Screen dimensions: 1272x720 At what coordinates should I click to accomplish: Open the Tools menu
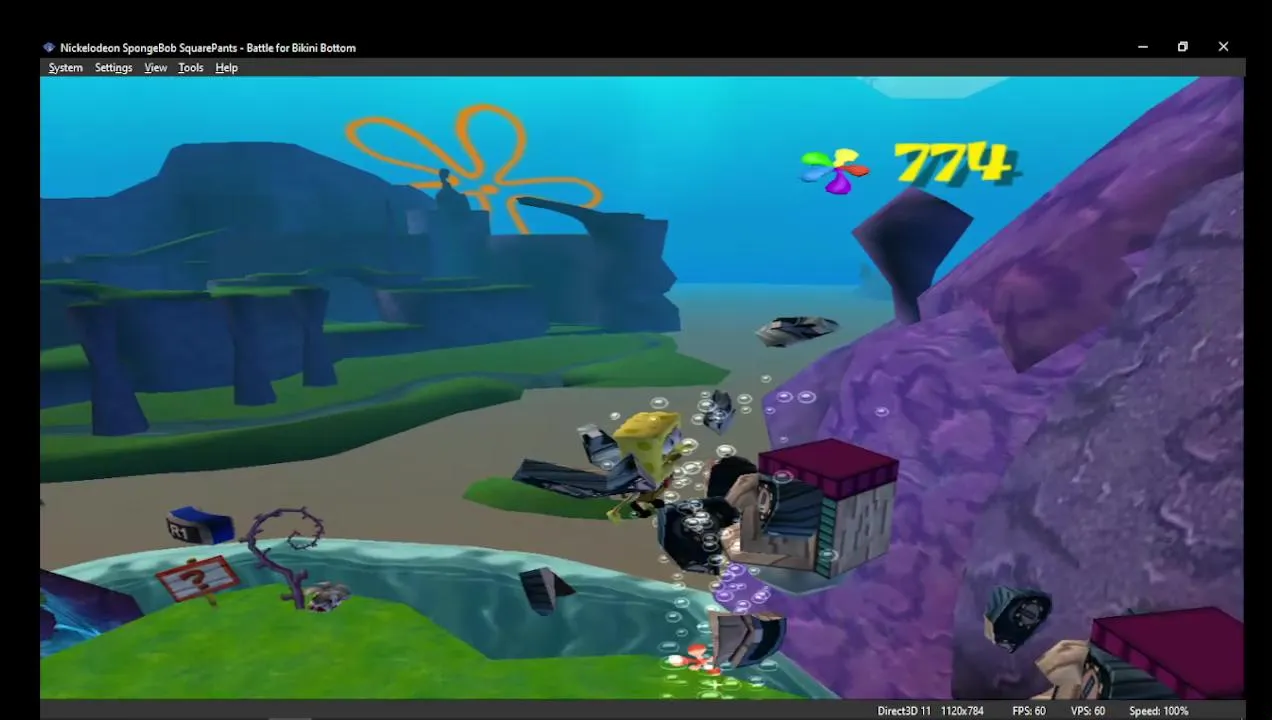click(190, 68)
